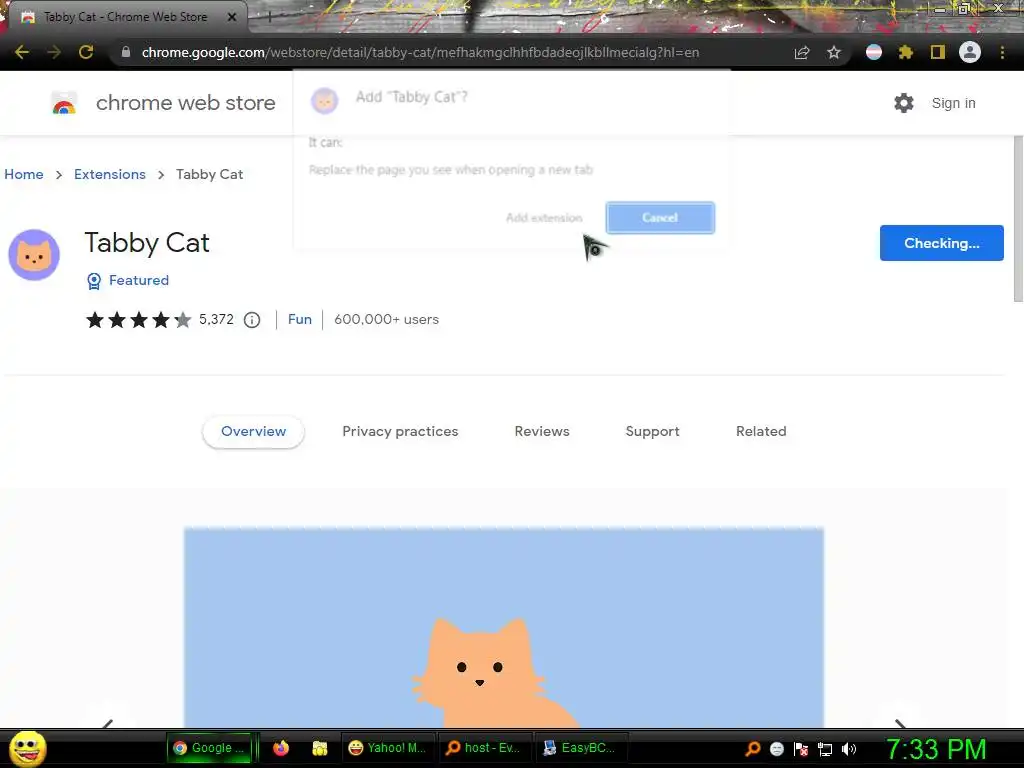Go to Home breadcrumb
The width and height of the screenshot is (1024, 768).
coord(24,174)
